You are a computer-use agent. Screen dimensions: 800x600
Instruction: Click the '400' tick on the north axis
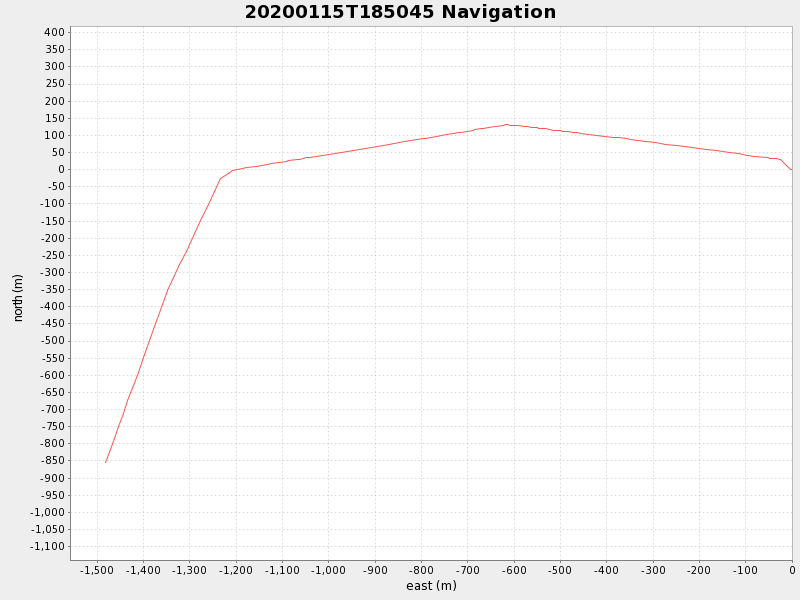[x=54, y=32]
